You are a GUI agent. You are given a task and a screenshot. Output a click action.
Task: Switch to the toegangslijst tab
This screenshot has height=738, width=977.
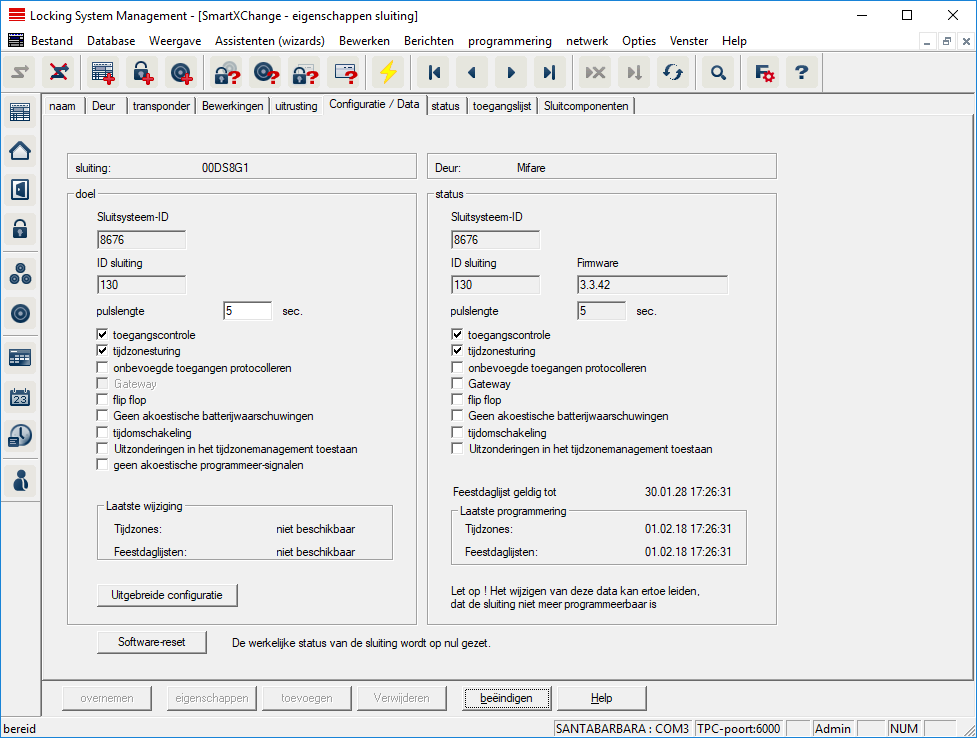point(502,106)
